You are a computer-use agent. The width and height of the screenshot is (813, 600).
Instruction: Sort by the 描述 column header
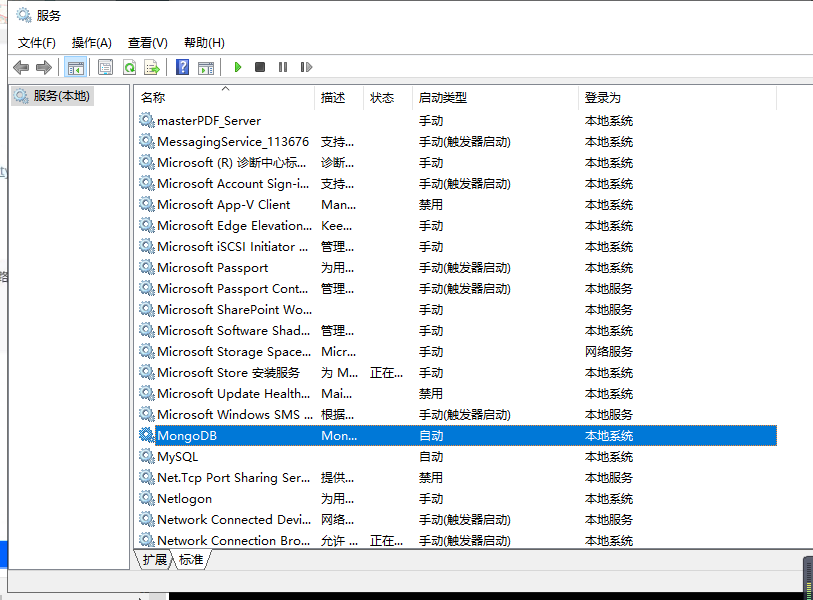pyautogui.click(x=339, y=97)
